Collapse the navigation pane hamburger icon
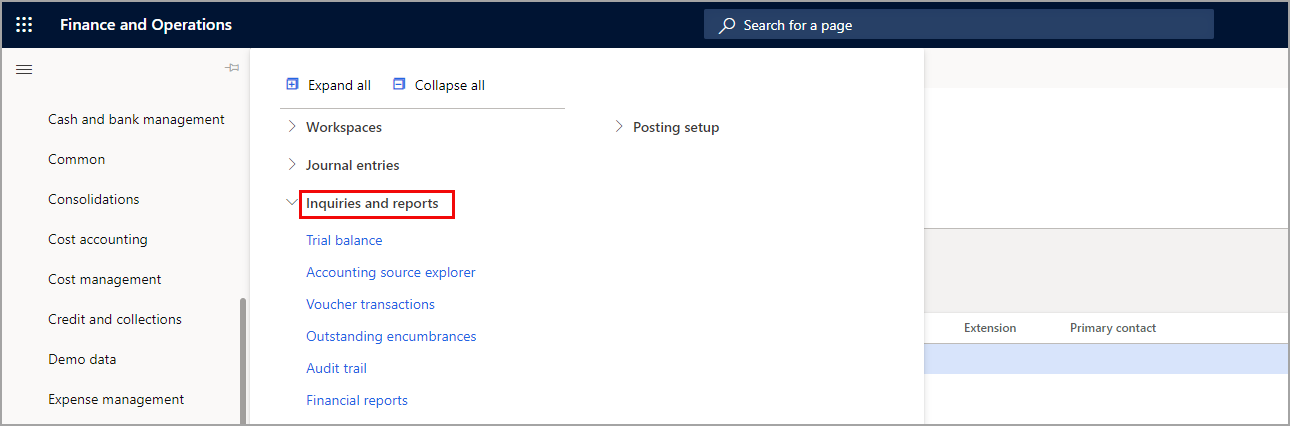1290x426 pixels. tap(24, 69)
